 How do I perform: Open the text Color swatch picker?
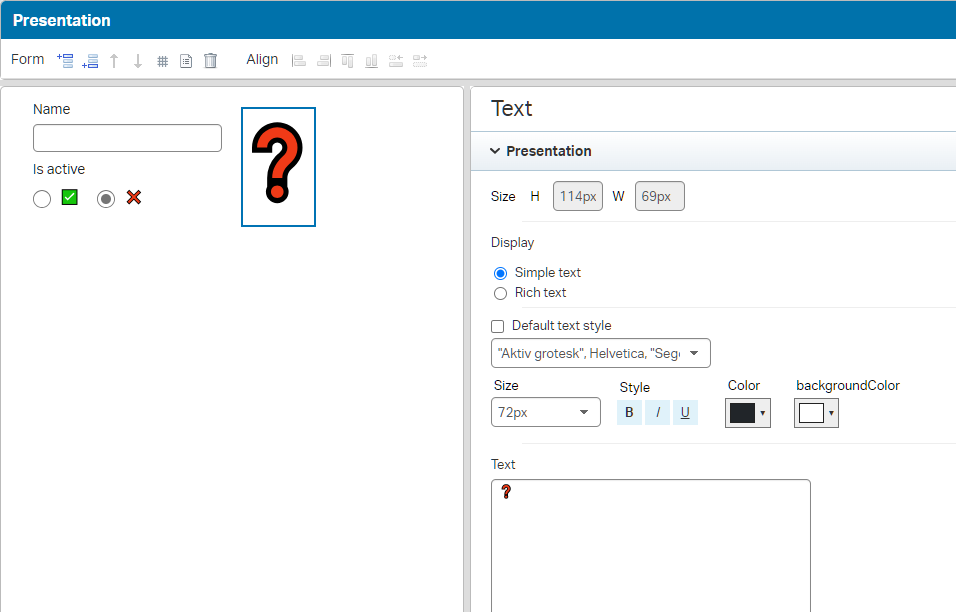point(747,413)
